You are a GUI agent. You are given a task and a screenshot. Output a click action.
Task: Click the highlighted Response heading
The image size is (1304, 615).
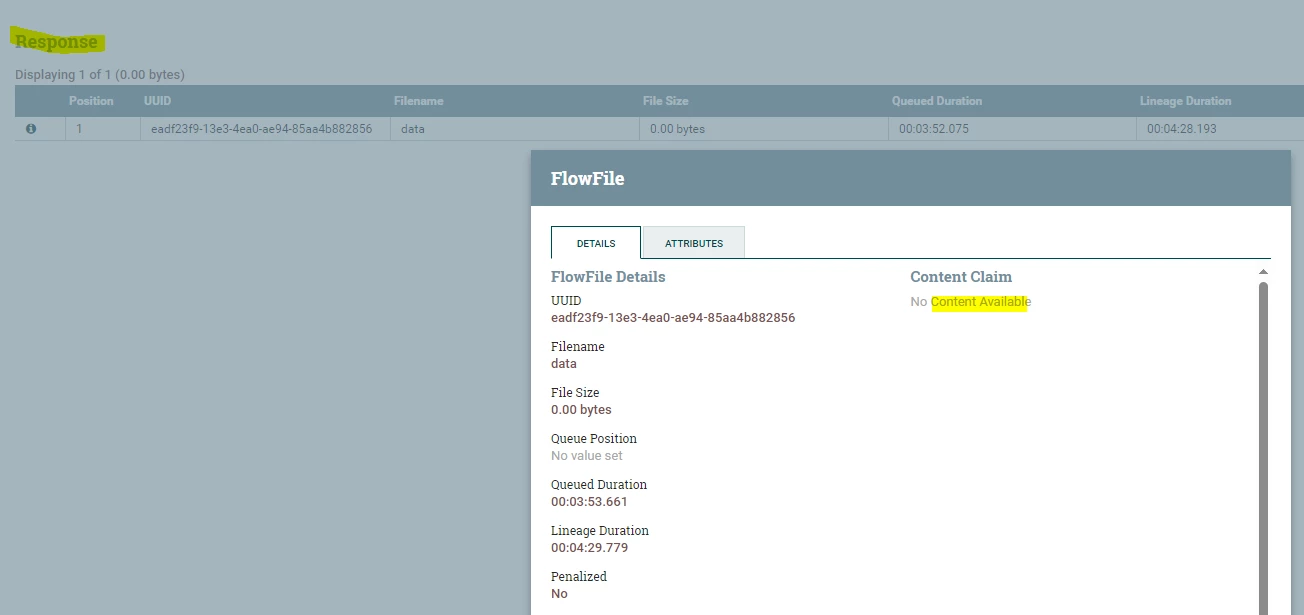click(56, 42)
